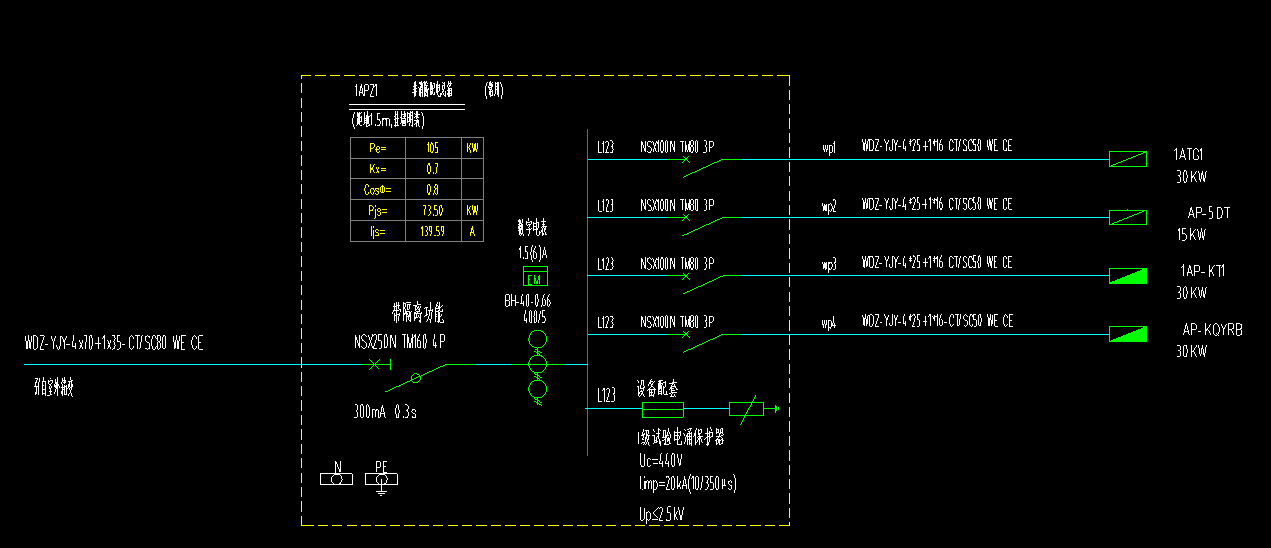Click the AP-5DT load name
The image size is (1271, 548).
tap(1208, 213)
